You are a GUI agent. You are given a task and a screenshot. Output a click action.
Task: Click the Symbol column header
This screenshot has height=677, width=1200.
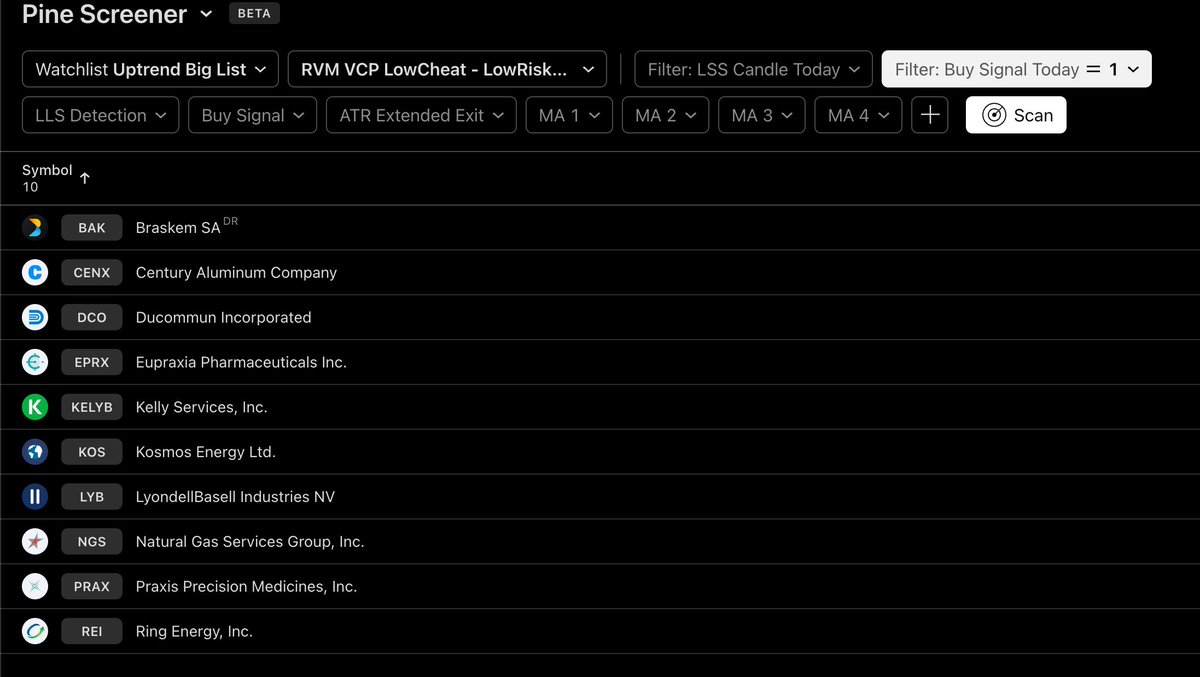click(x=47, y=170)
